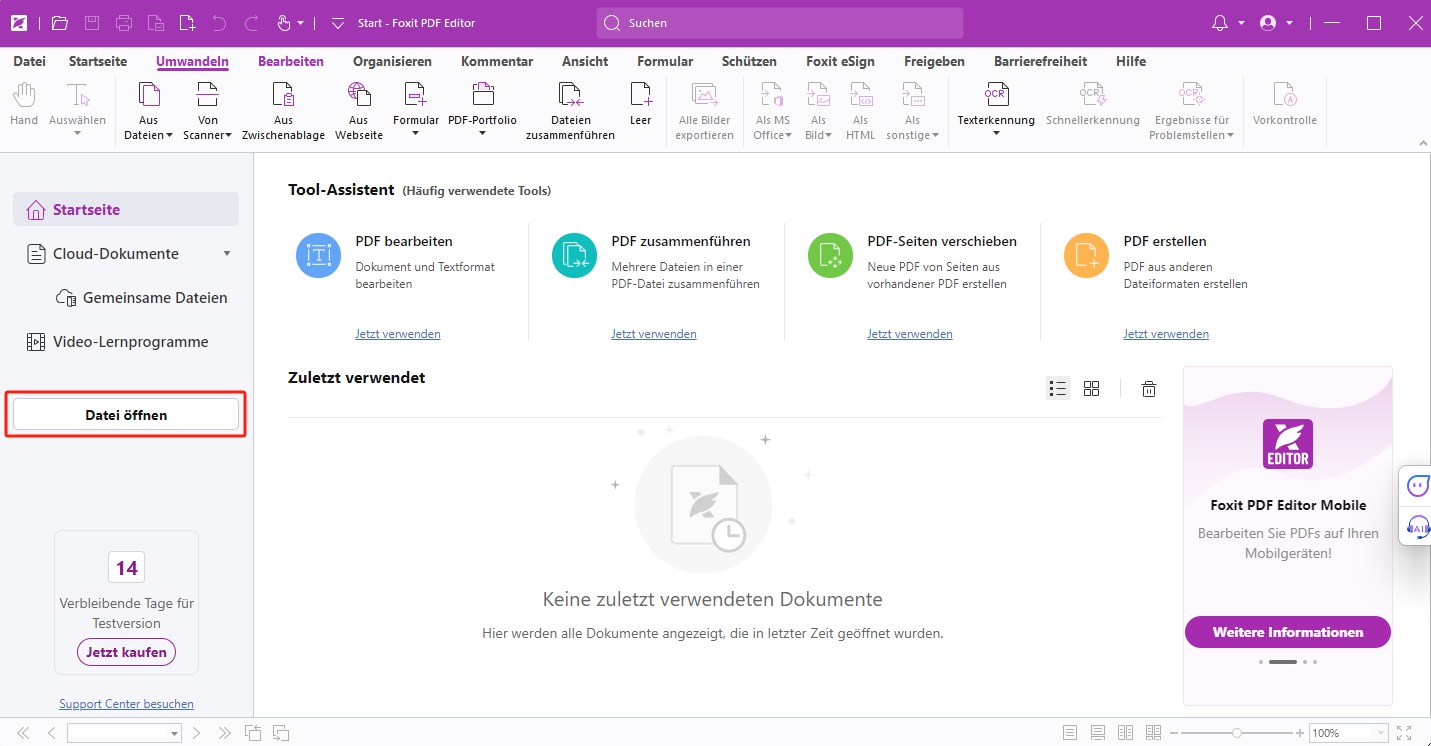Click Dateien zusammenführen tool
1431x746 pixels.
click(570, 110)
